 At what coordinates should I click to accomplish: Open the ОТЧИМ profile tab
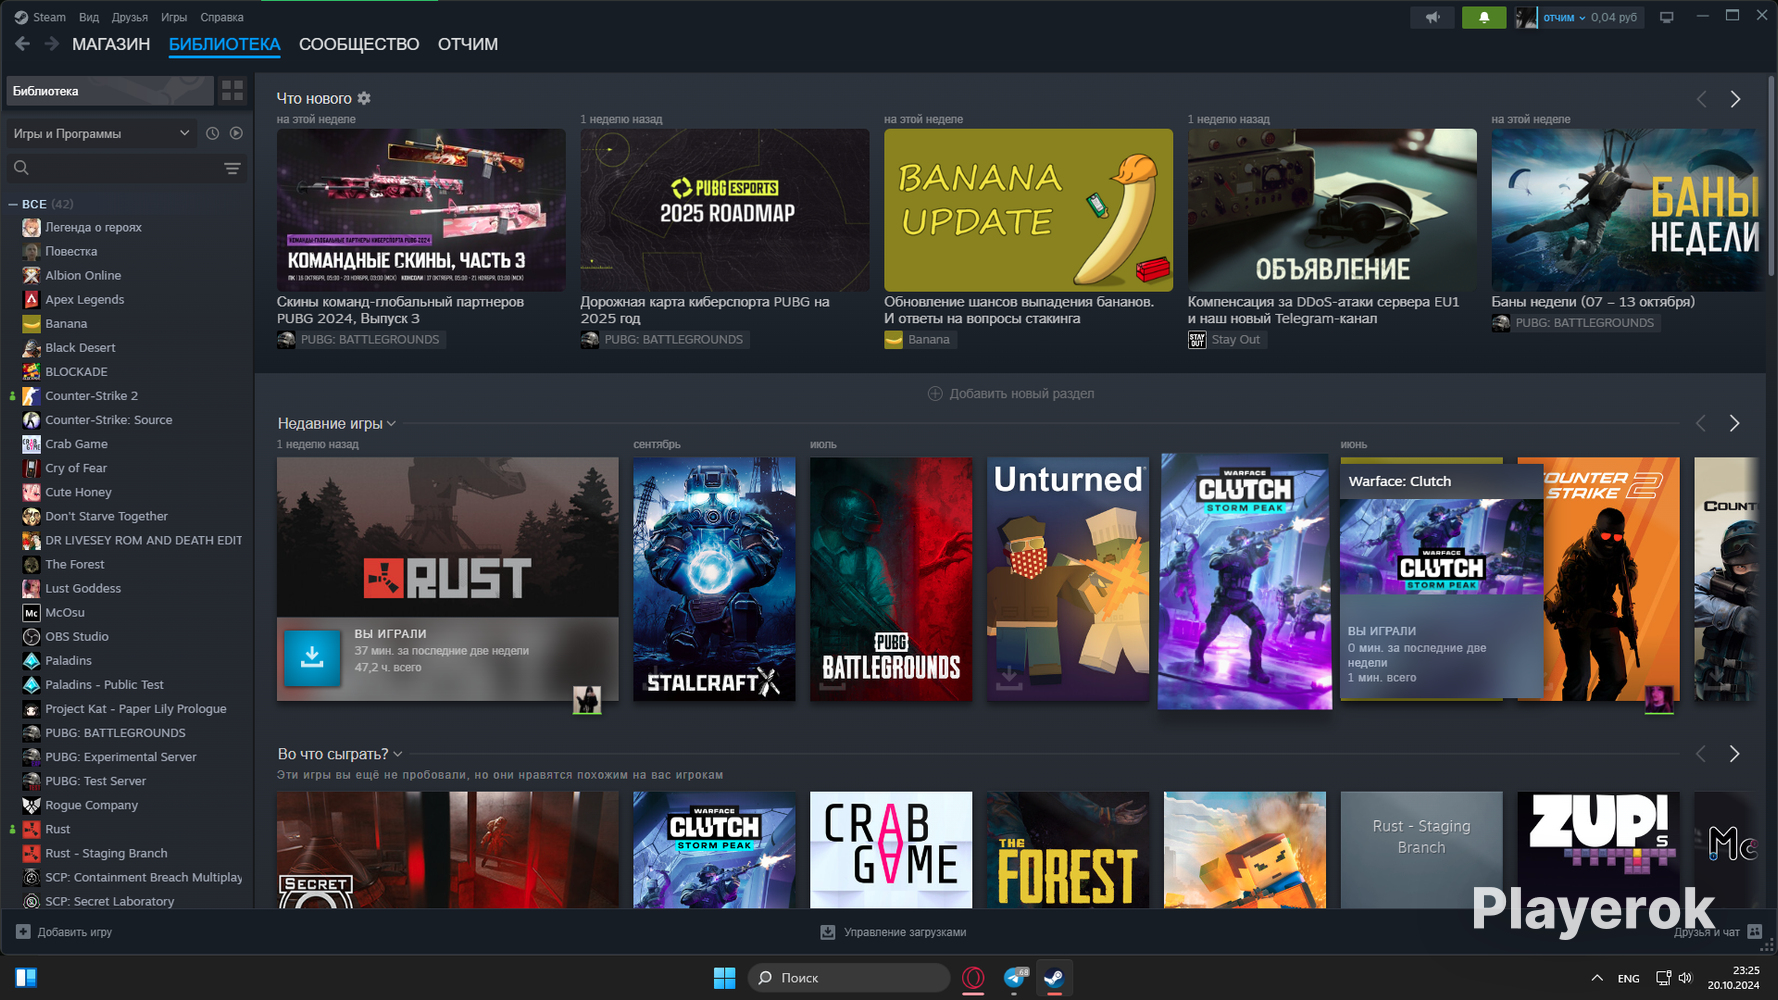468,44
